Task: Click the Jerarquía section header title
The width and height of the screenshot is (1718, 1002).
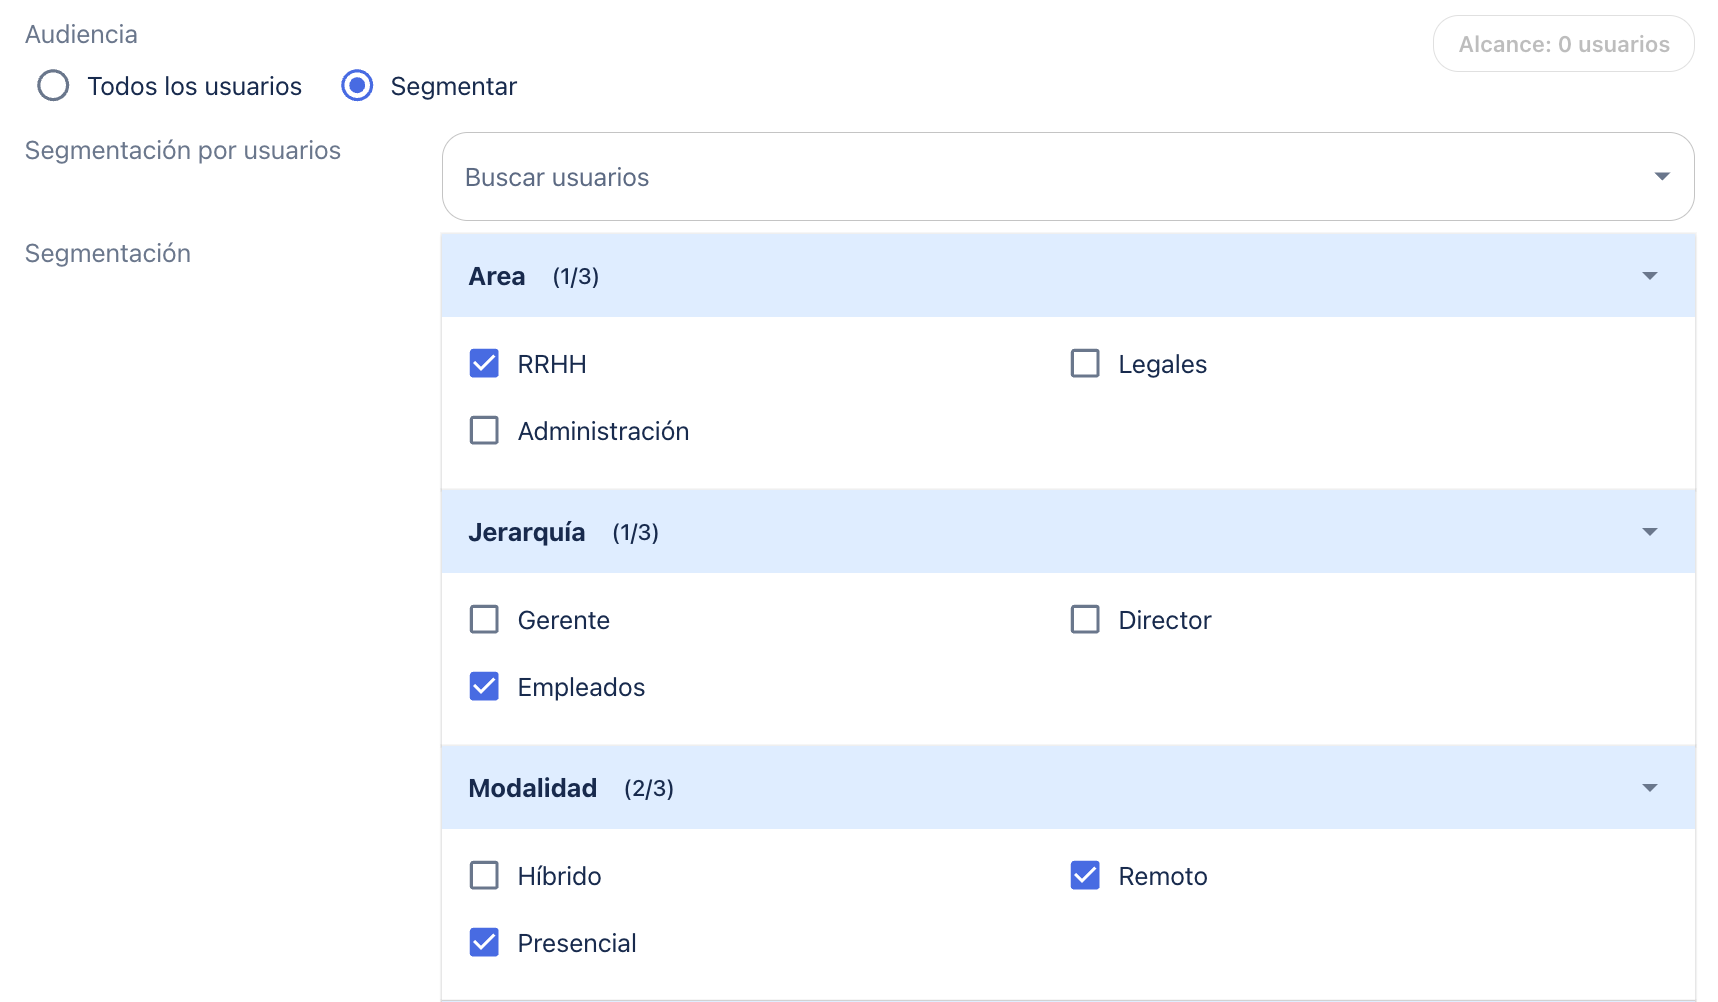Action: click(527, 532)
